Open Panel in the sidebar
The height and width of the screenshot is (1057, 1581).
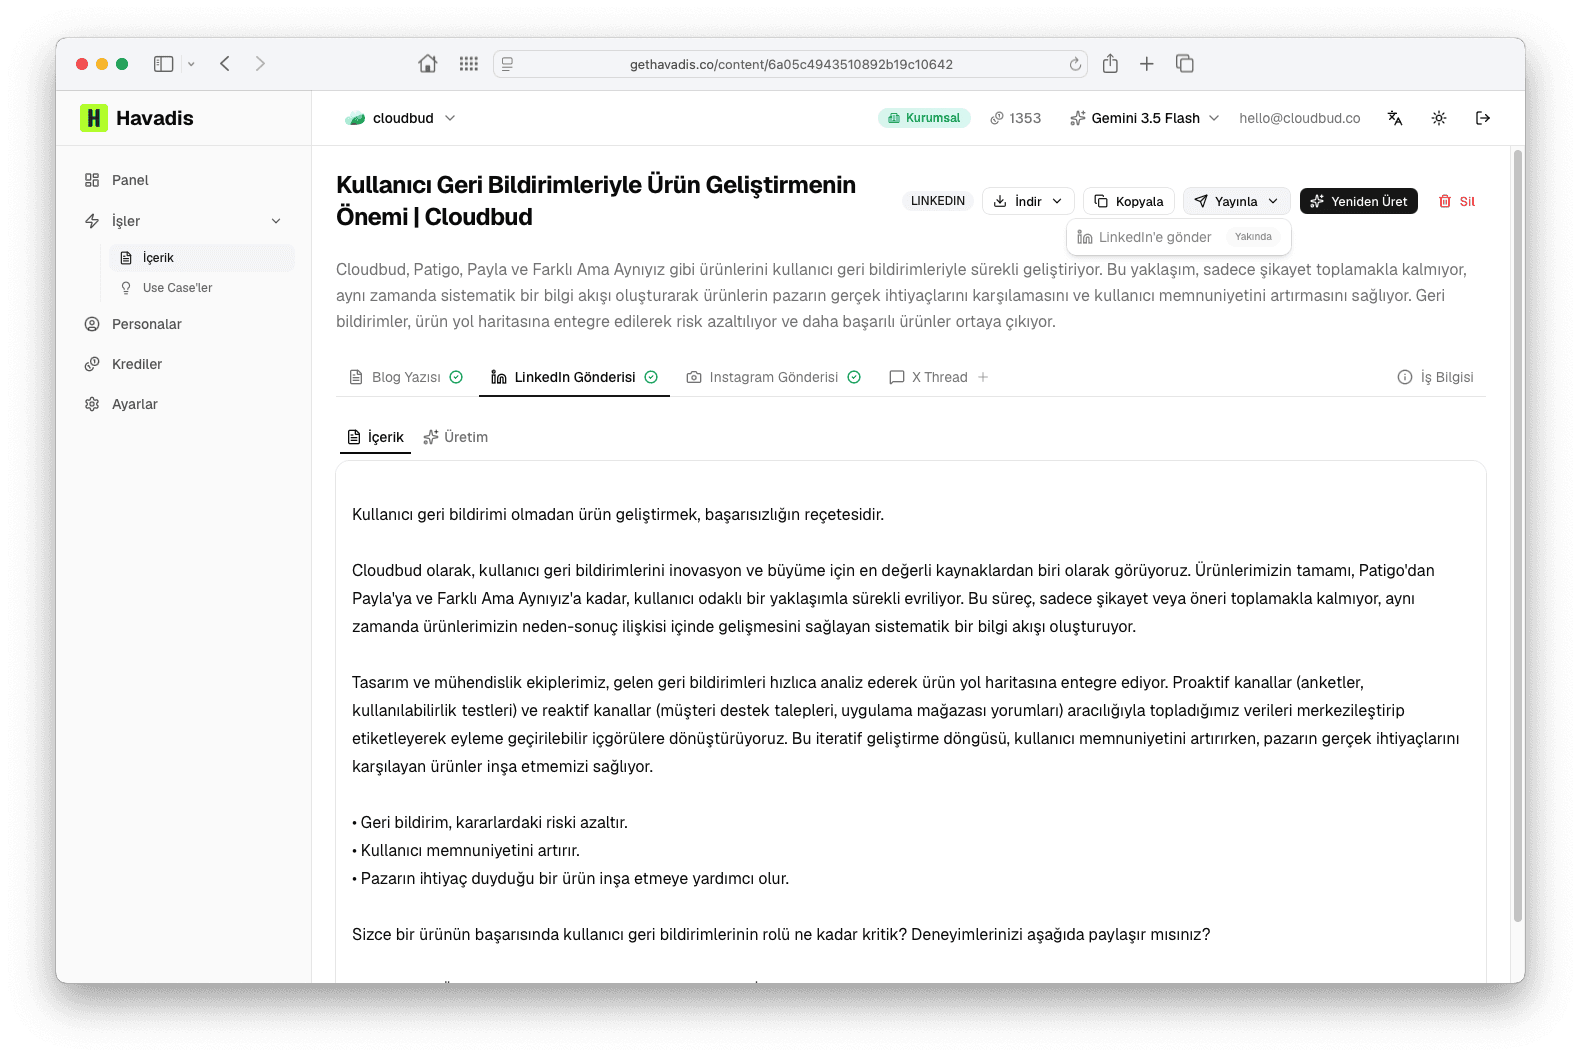(x=130, y=180)
